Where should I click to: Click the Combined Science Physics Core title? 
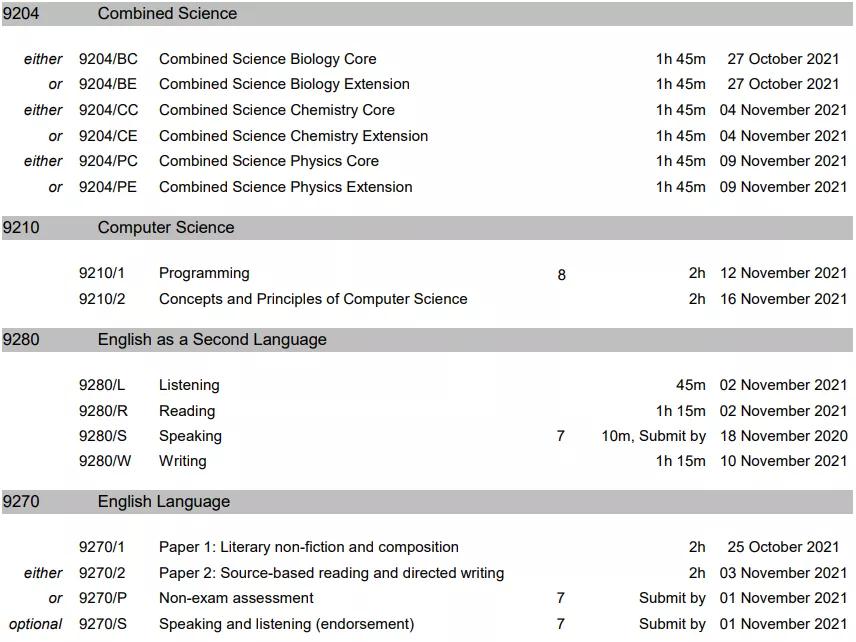[x=269, y=161]
